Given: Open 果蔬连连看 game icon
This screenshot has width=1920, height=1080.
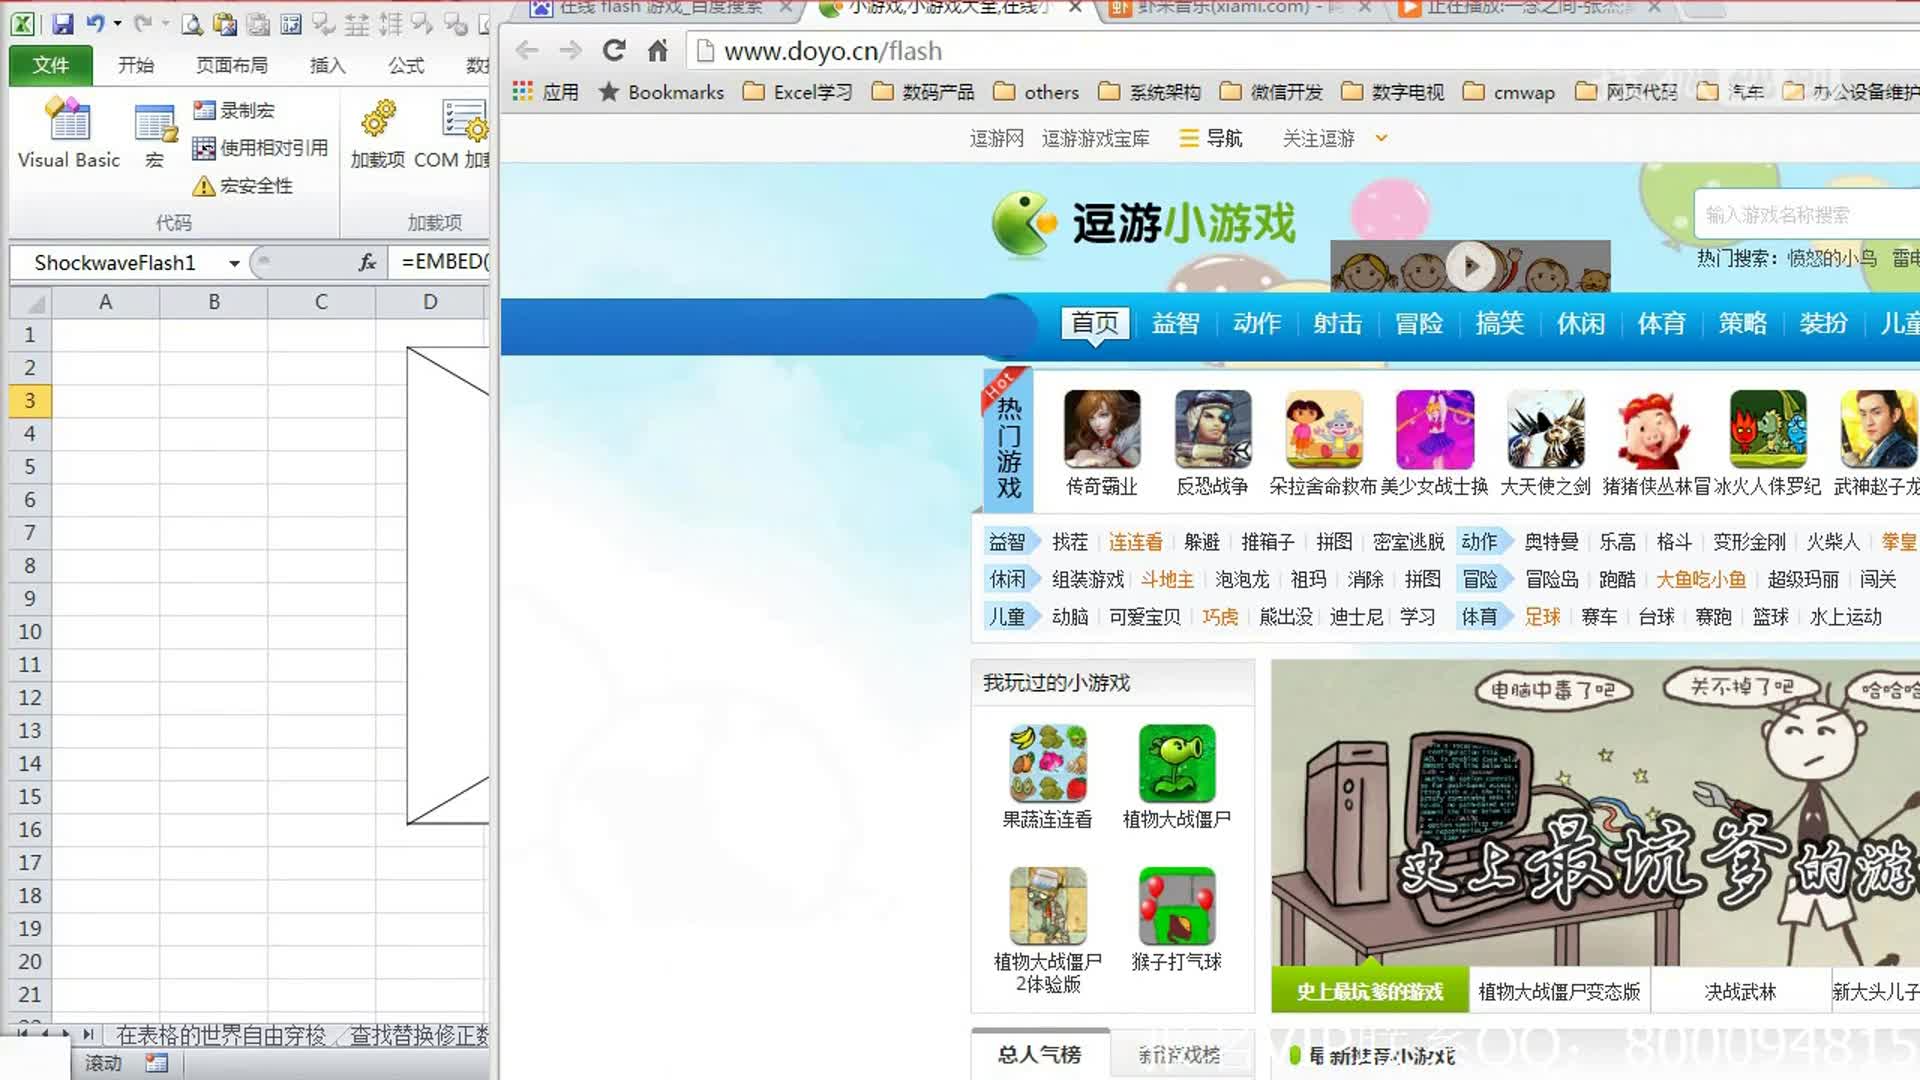Looking at the screenshot, I should click(x=1048, y=763).
